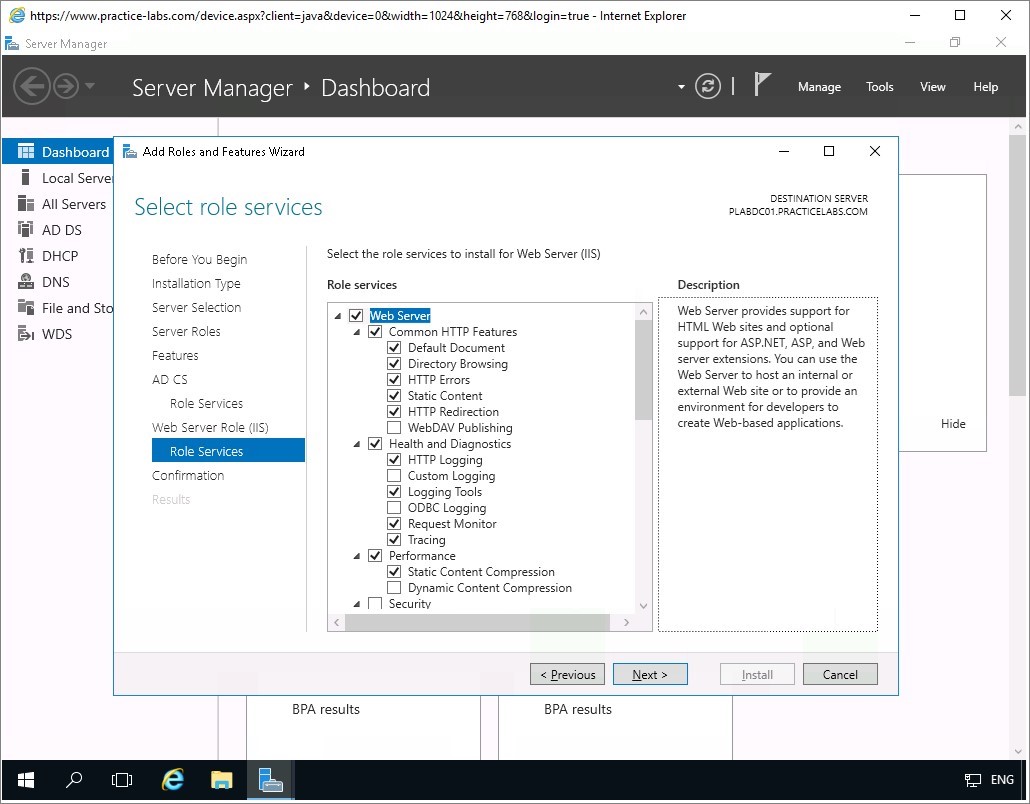Select the DNS sidebar icon
Screen dimensions: 1030x804
(26, 282)
